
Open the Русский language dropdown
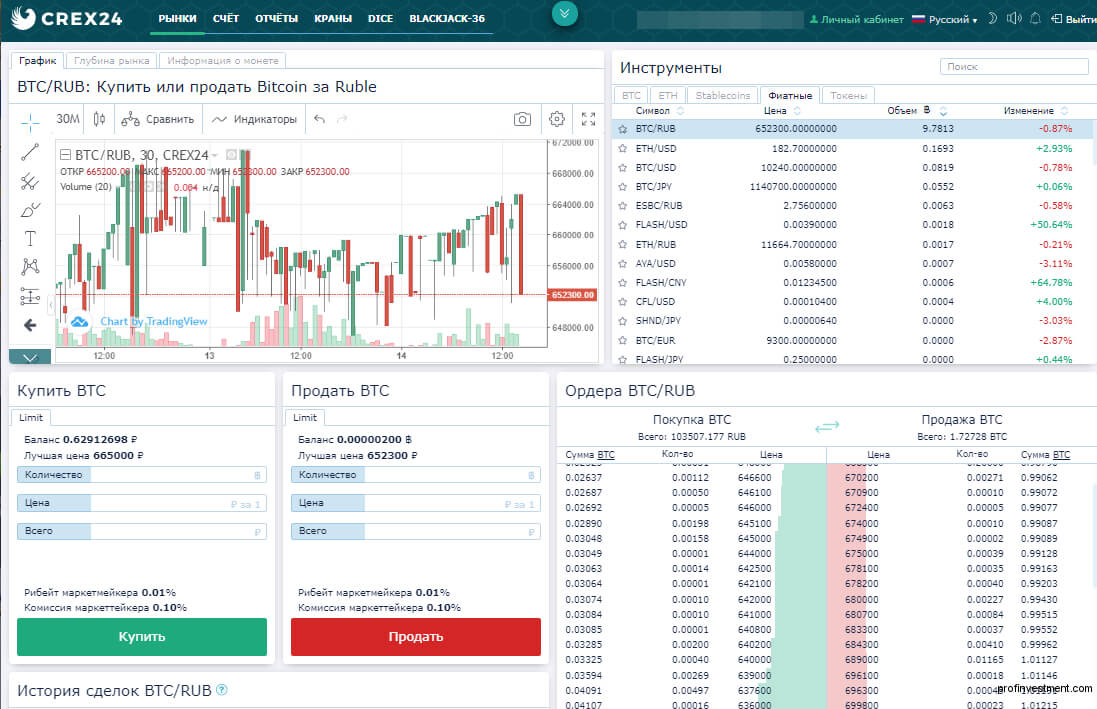(x=944, y=20)
